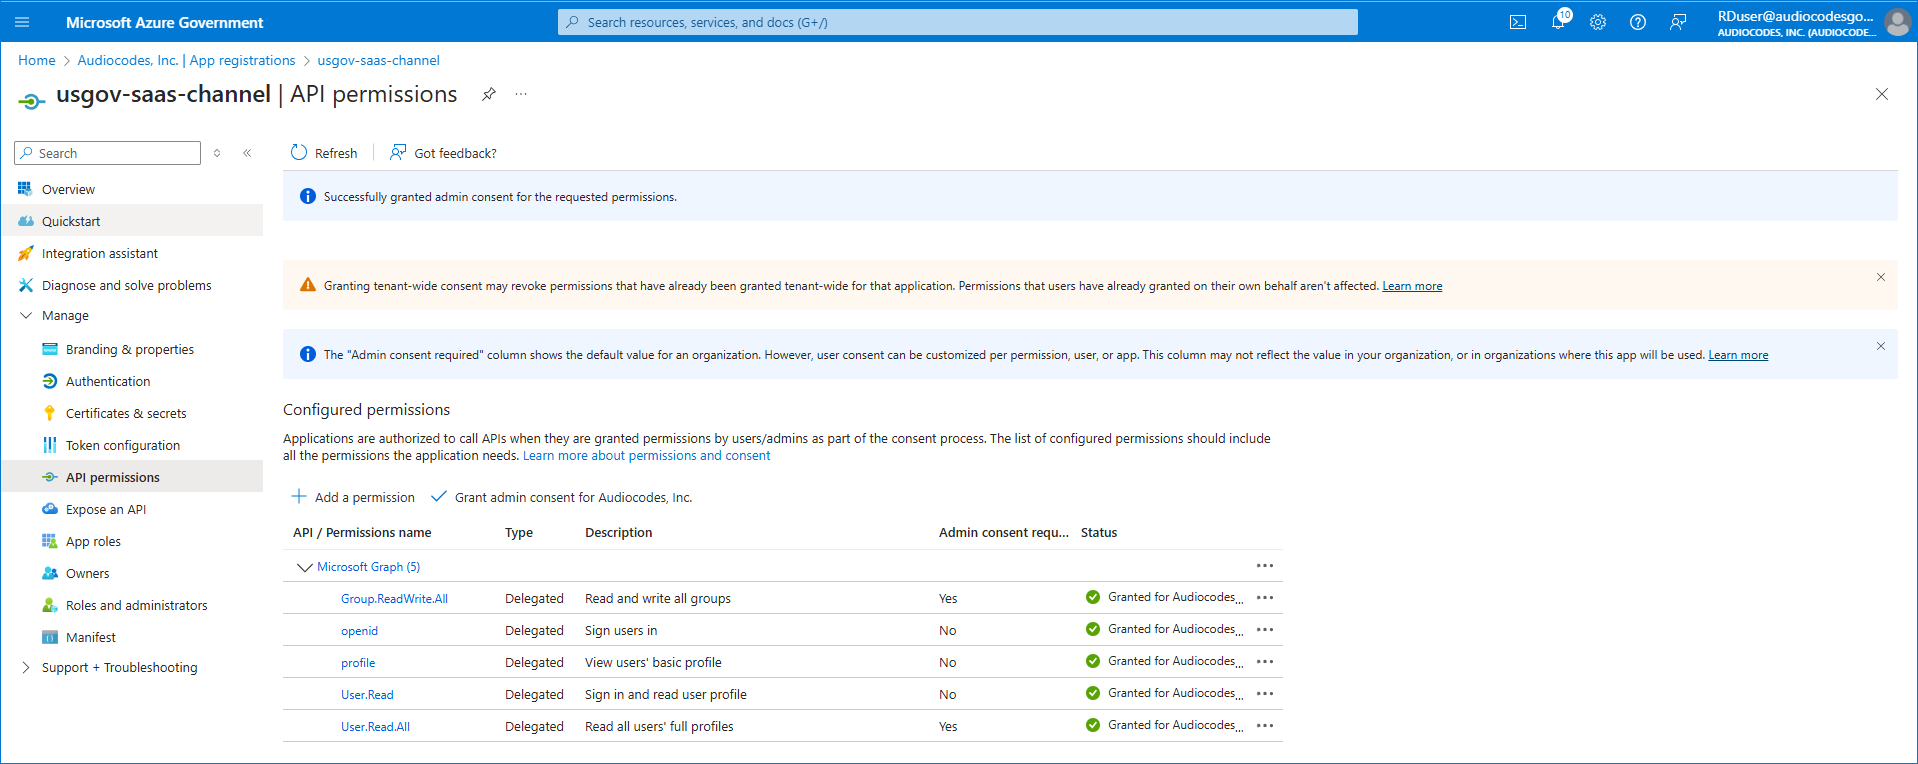Click the Refresh button

(324, 153)
